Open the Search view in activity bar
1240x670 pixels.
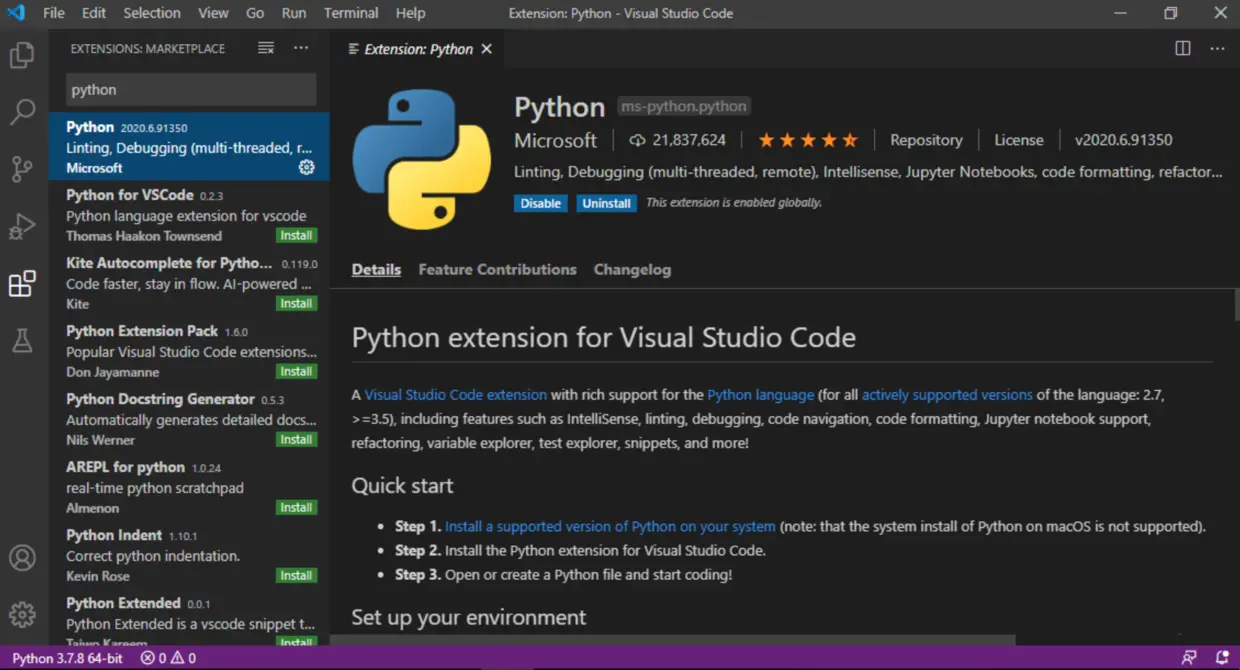coord(22,112)
